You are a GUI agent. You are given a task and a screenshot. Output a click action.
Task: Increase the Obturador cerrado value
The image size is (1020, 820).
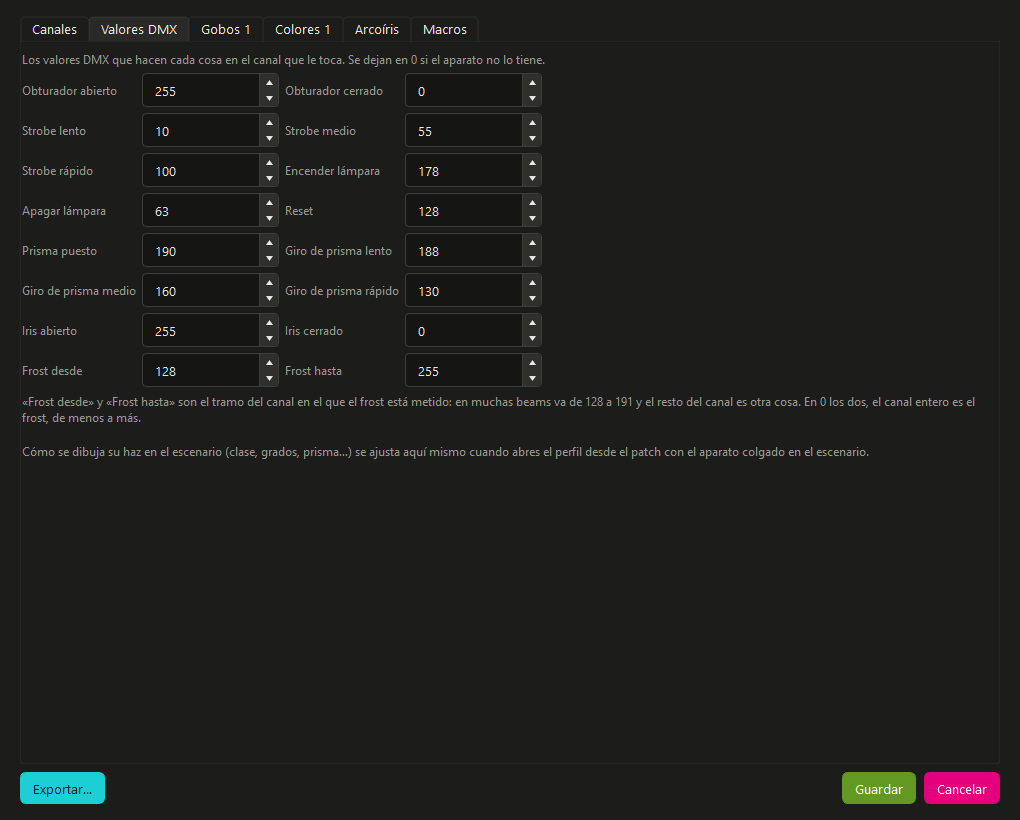pos(532,83)
